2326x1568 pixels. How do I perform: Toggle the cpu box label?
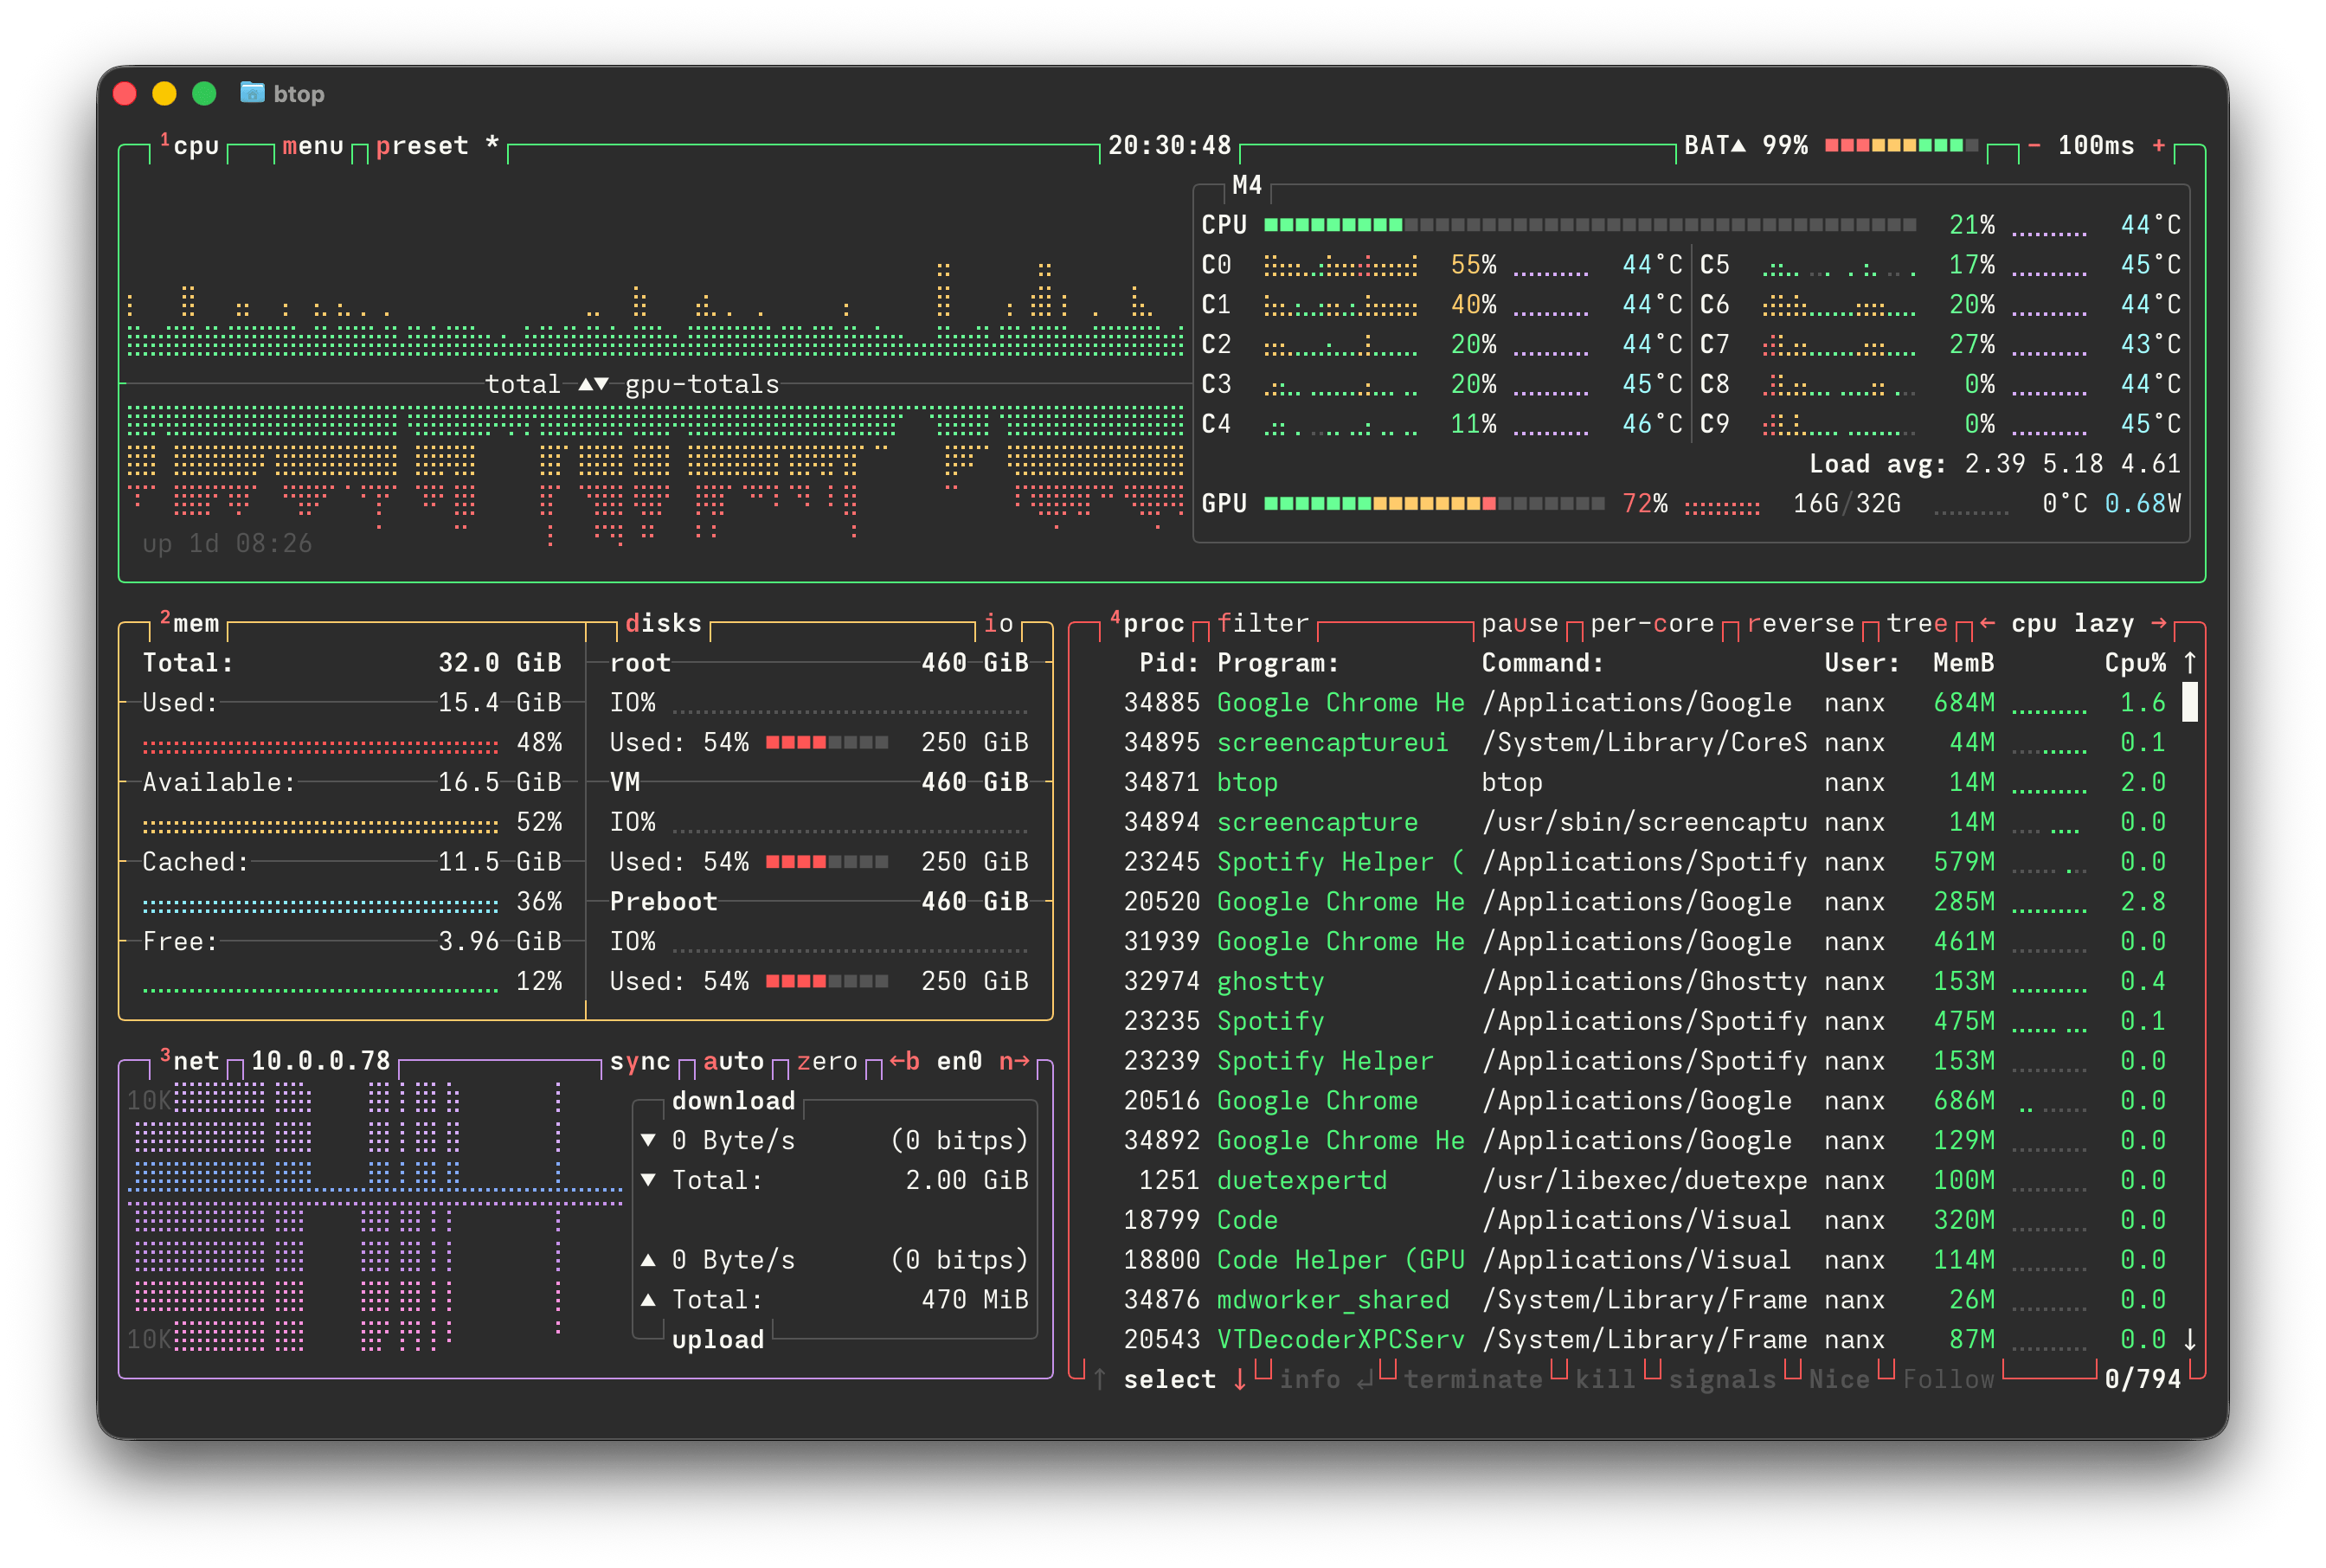point(189,146)
